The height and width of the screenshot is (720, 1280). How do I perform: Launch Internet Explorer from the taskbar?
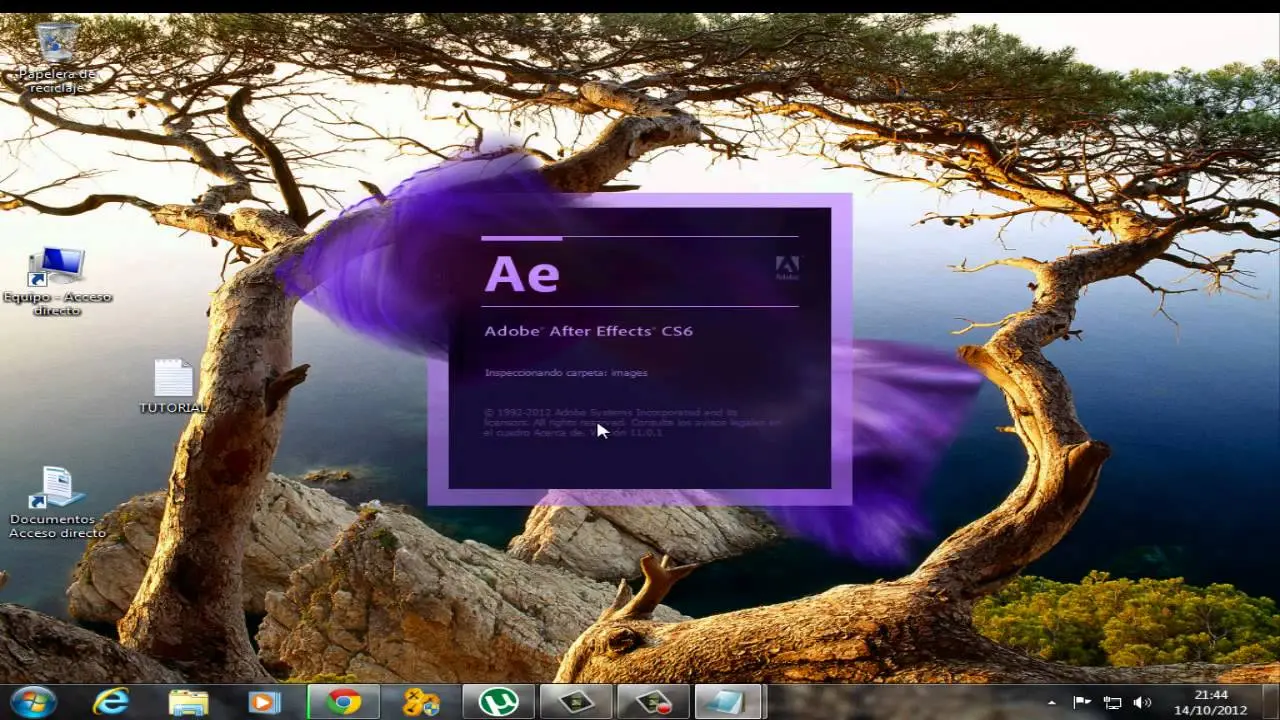click(x=110, y=703)
